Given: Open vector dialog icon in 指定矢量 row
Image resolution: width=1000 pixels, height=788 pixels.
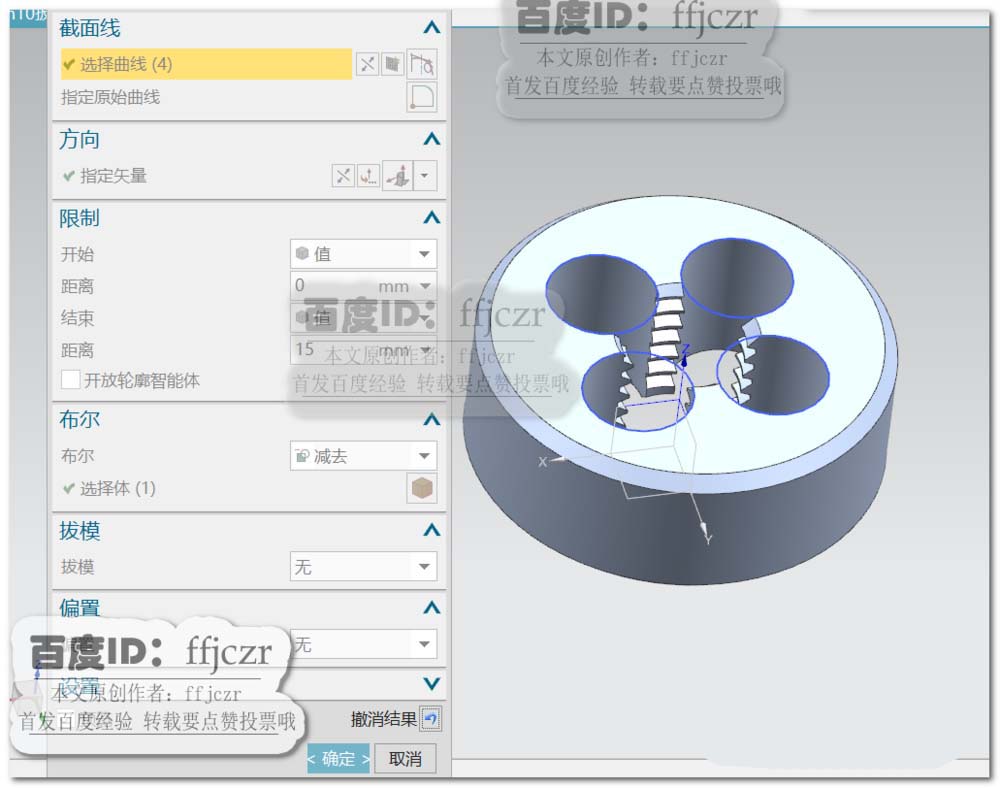Looking at the screenshot, I should click(368, 175).
